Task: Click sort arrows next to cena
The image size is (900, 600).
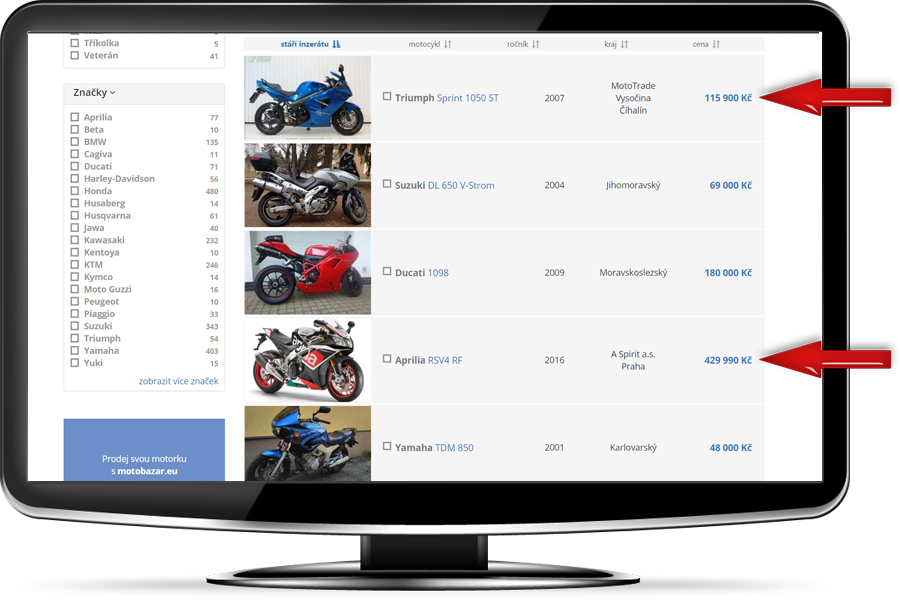Action: click(x=716, y=44)
